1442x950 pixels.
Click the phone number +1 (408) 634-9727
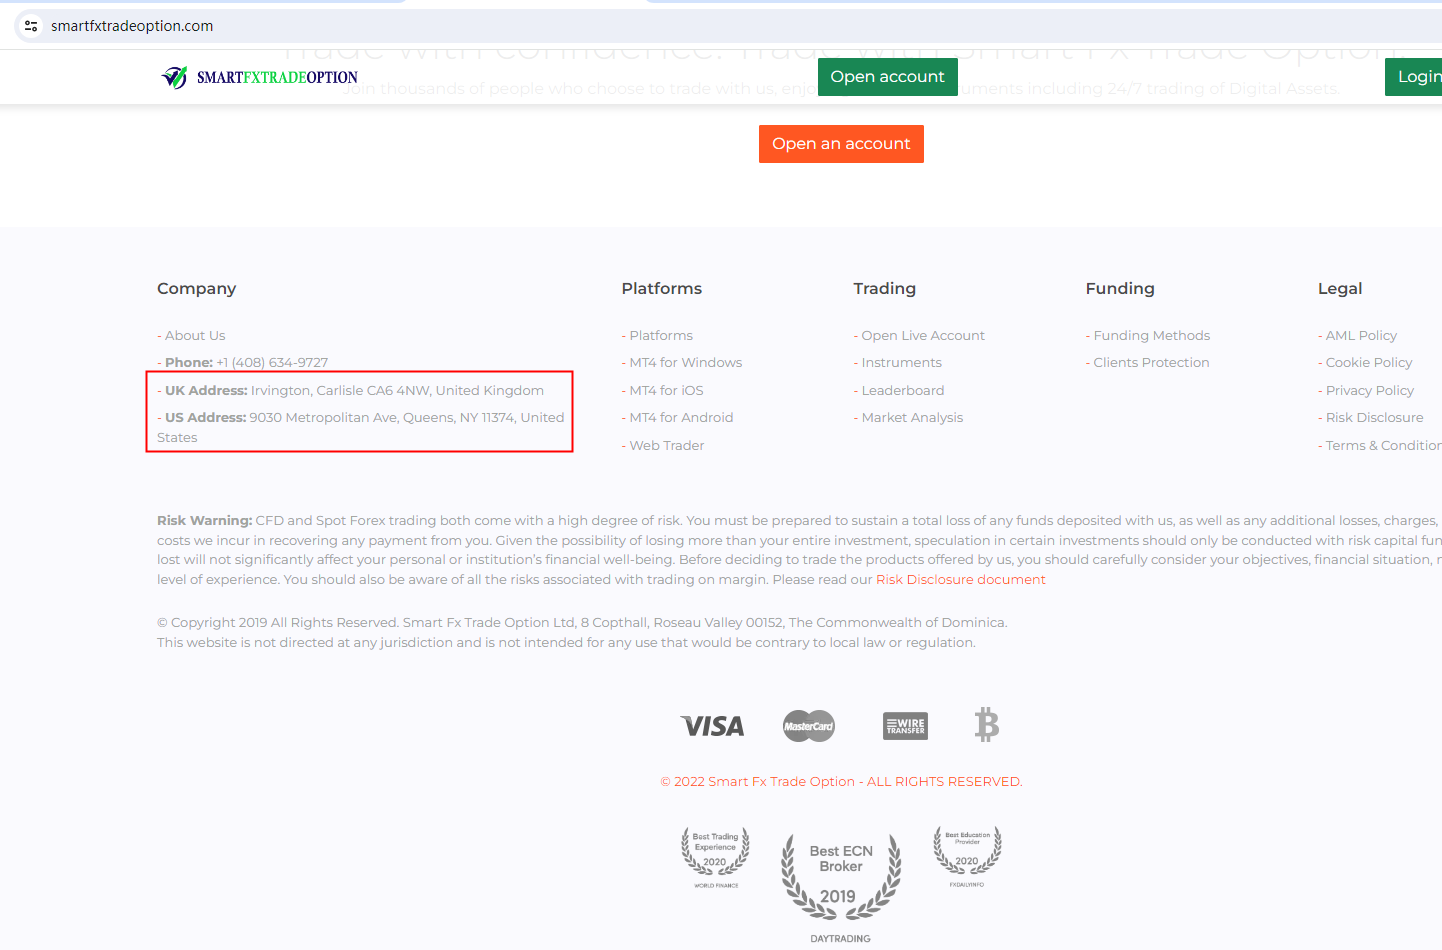[272, 363]
